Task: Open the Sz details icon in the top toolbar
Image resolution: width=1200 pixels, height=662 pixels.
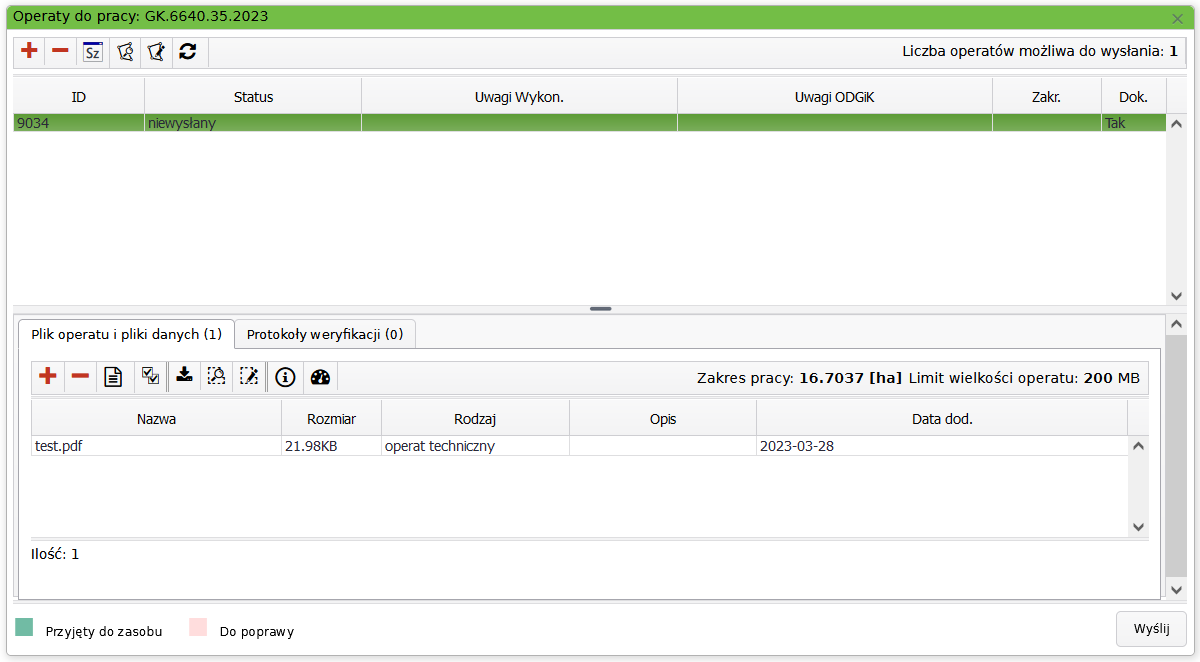Action: point(92,52)
